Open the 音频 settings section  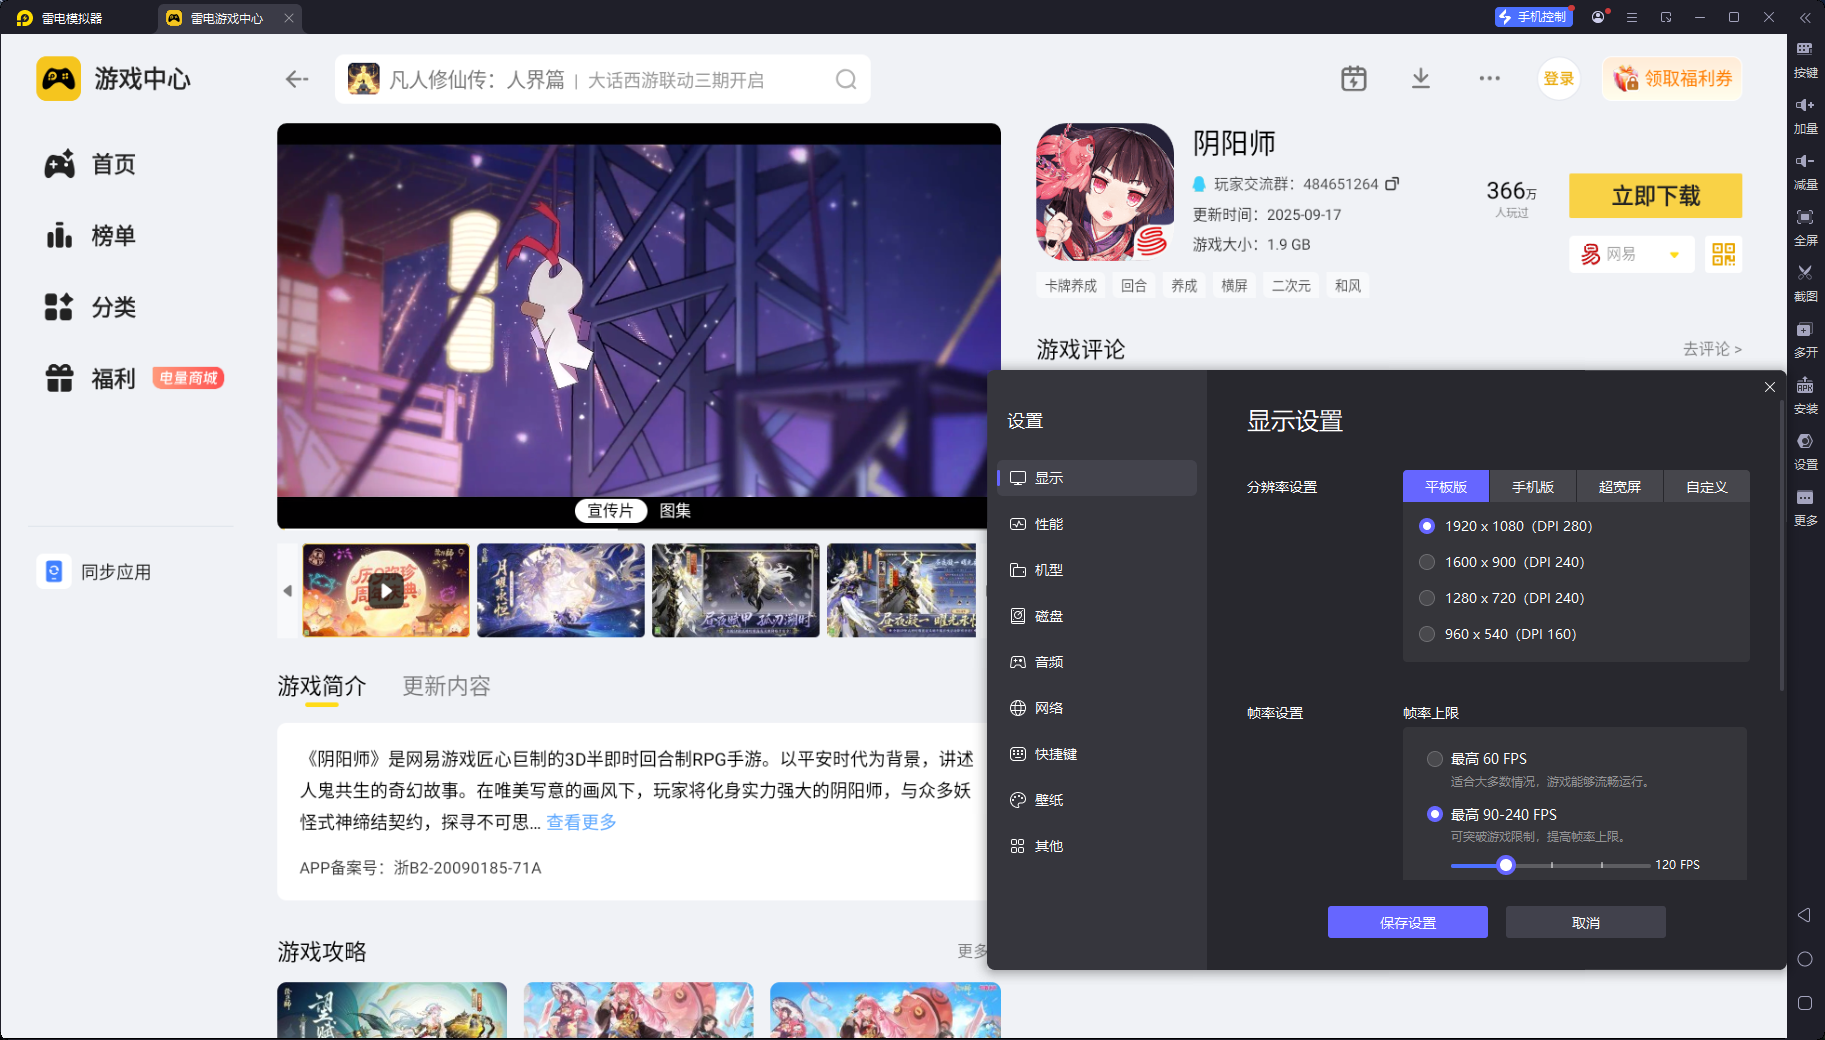point(1097,662)
